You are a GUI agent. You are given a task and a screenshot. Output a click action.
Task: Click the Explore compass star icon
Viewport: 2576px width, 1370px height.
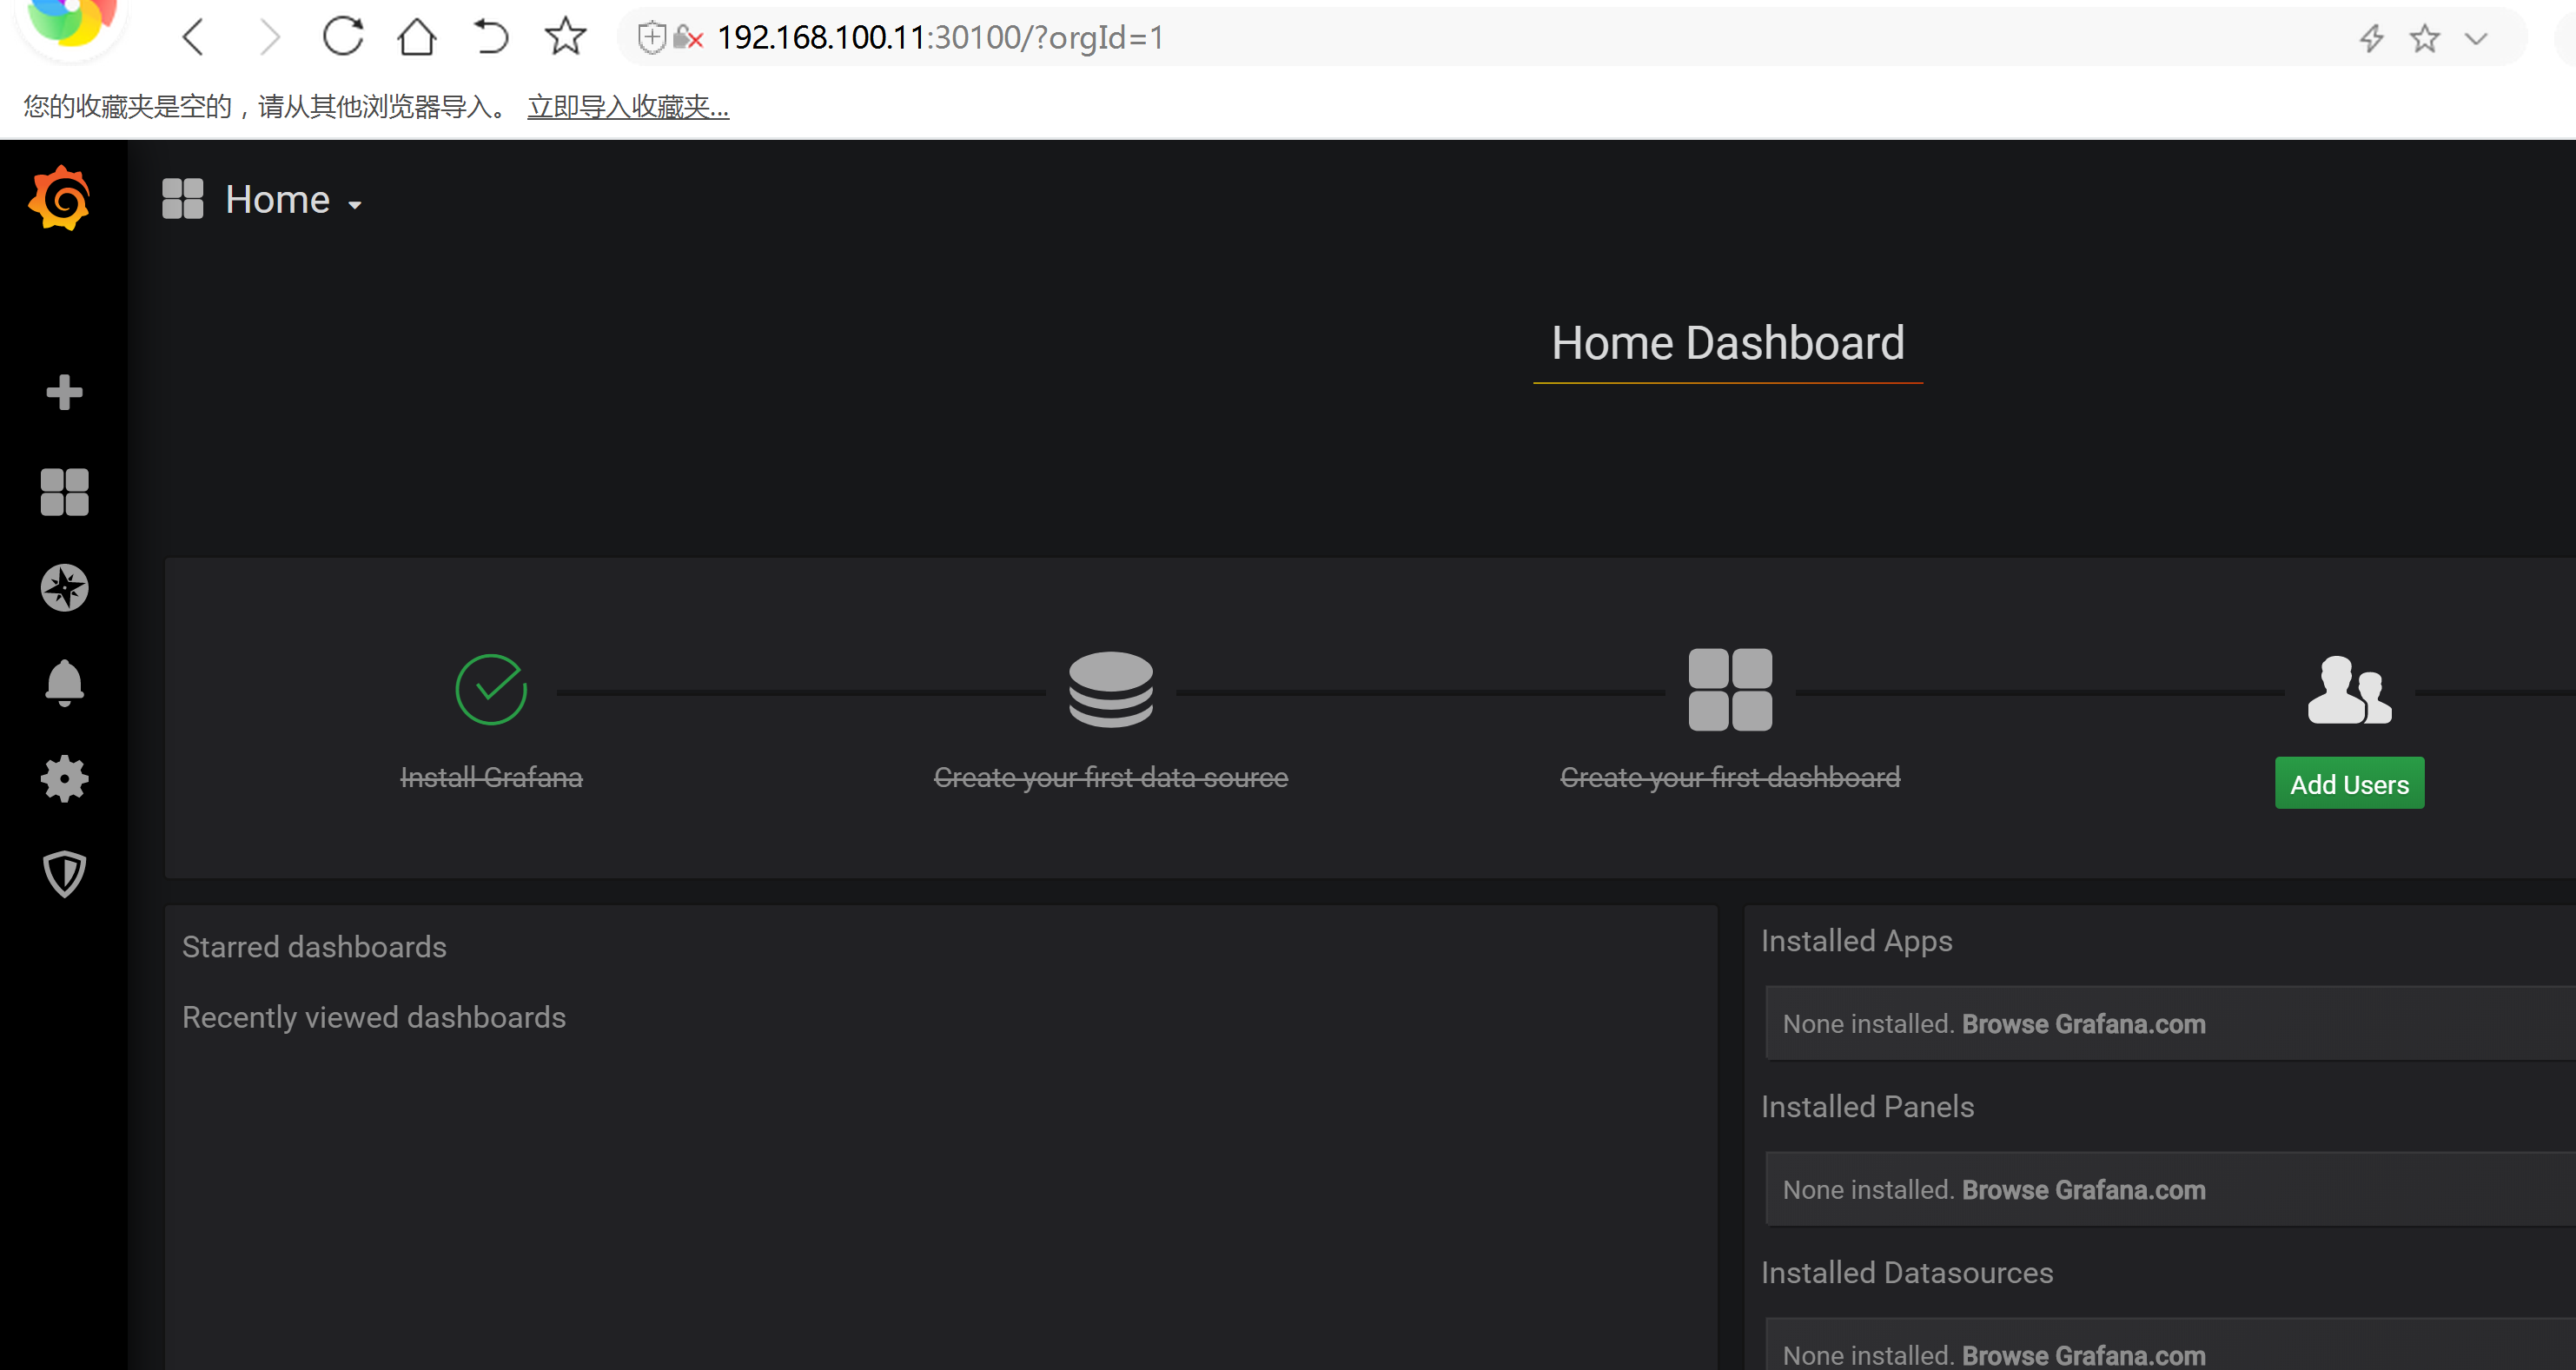(63, 586)
